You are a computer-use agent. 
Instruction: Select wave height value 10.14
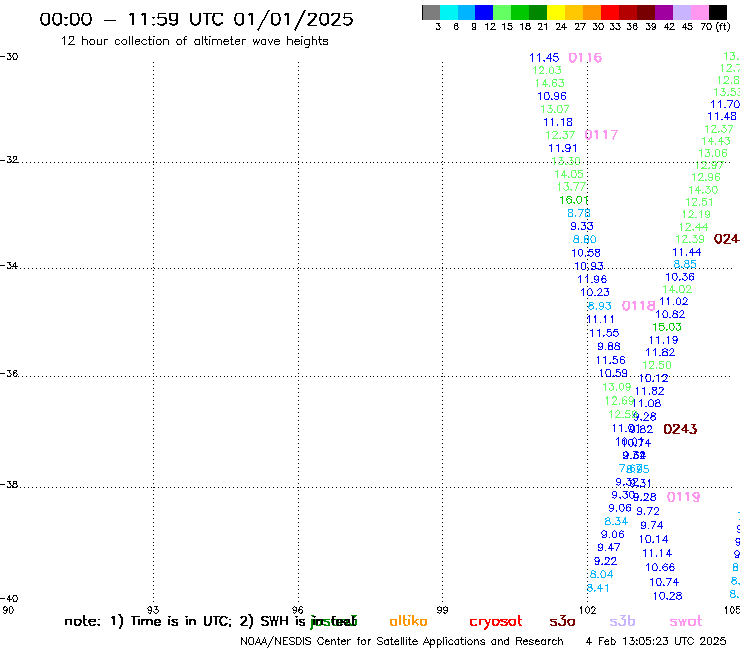point(654,539)
